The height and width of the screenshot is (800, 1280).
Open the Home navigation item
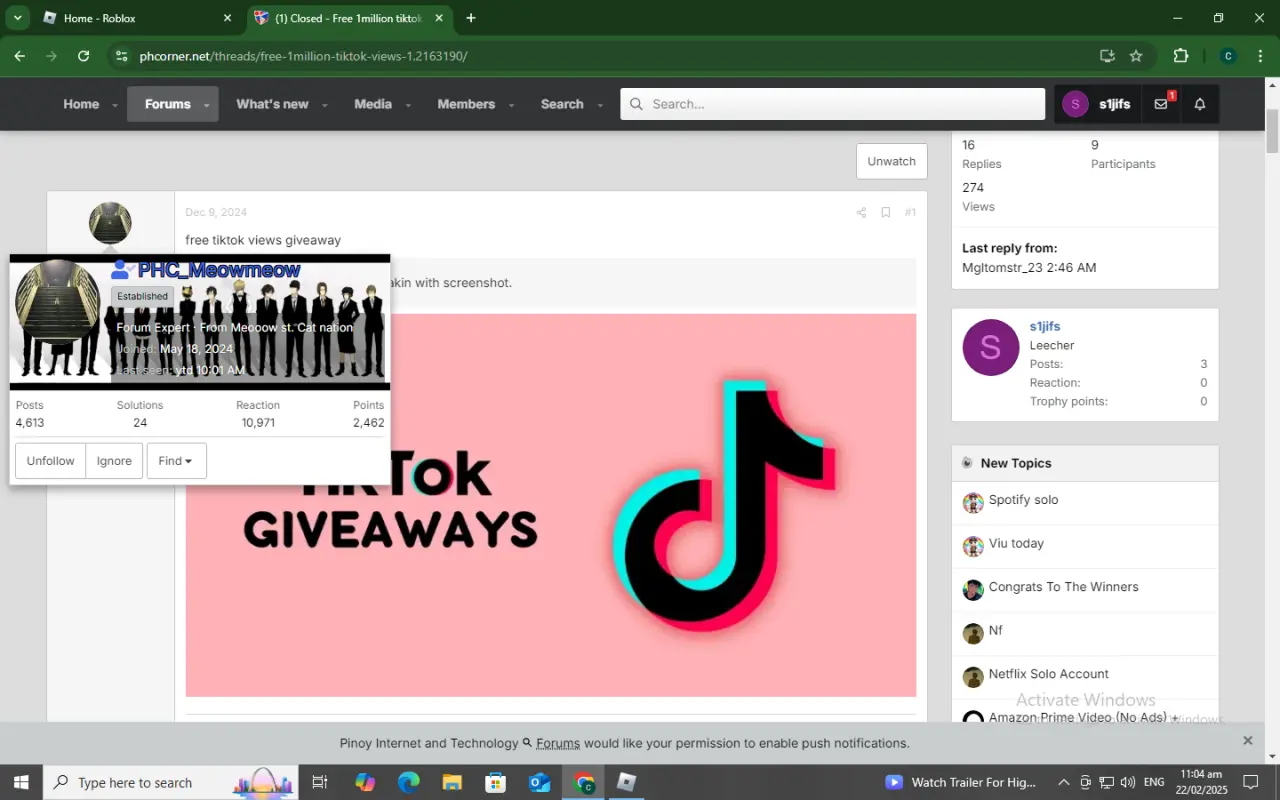coord(81,104)
